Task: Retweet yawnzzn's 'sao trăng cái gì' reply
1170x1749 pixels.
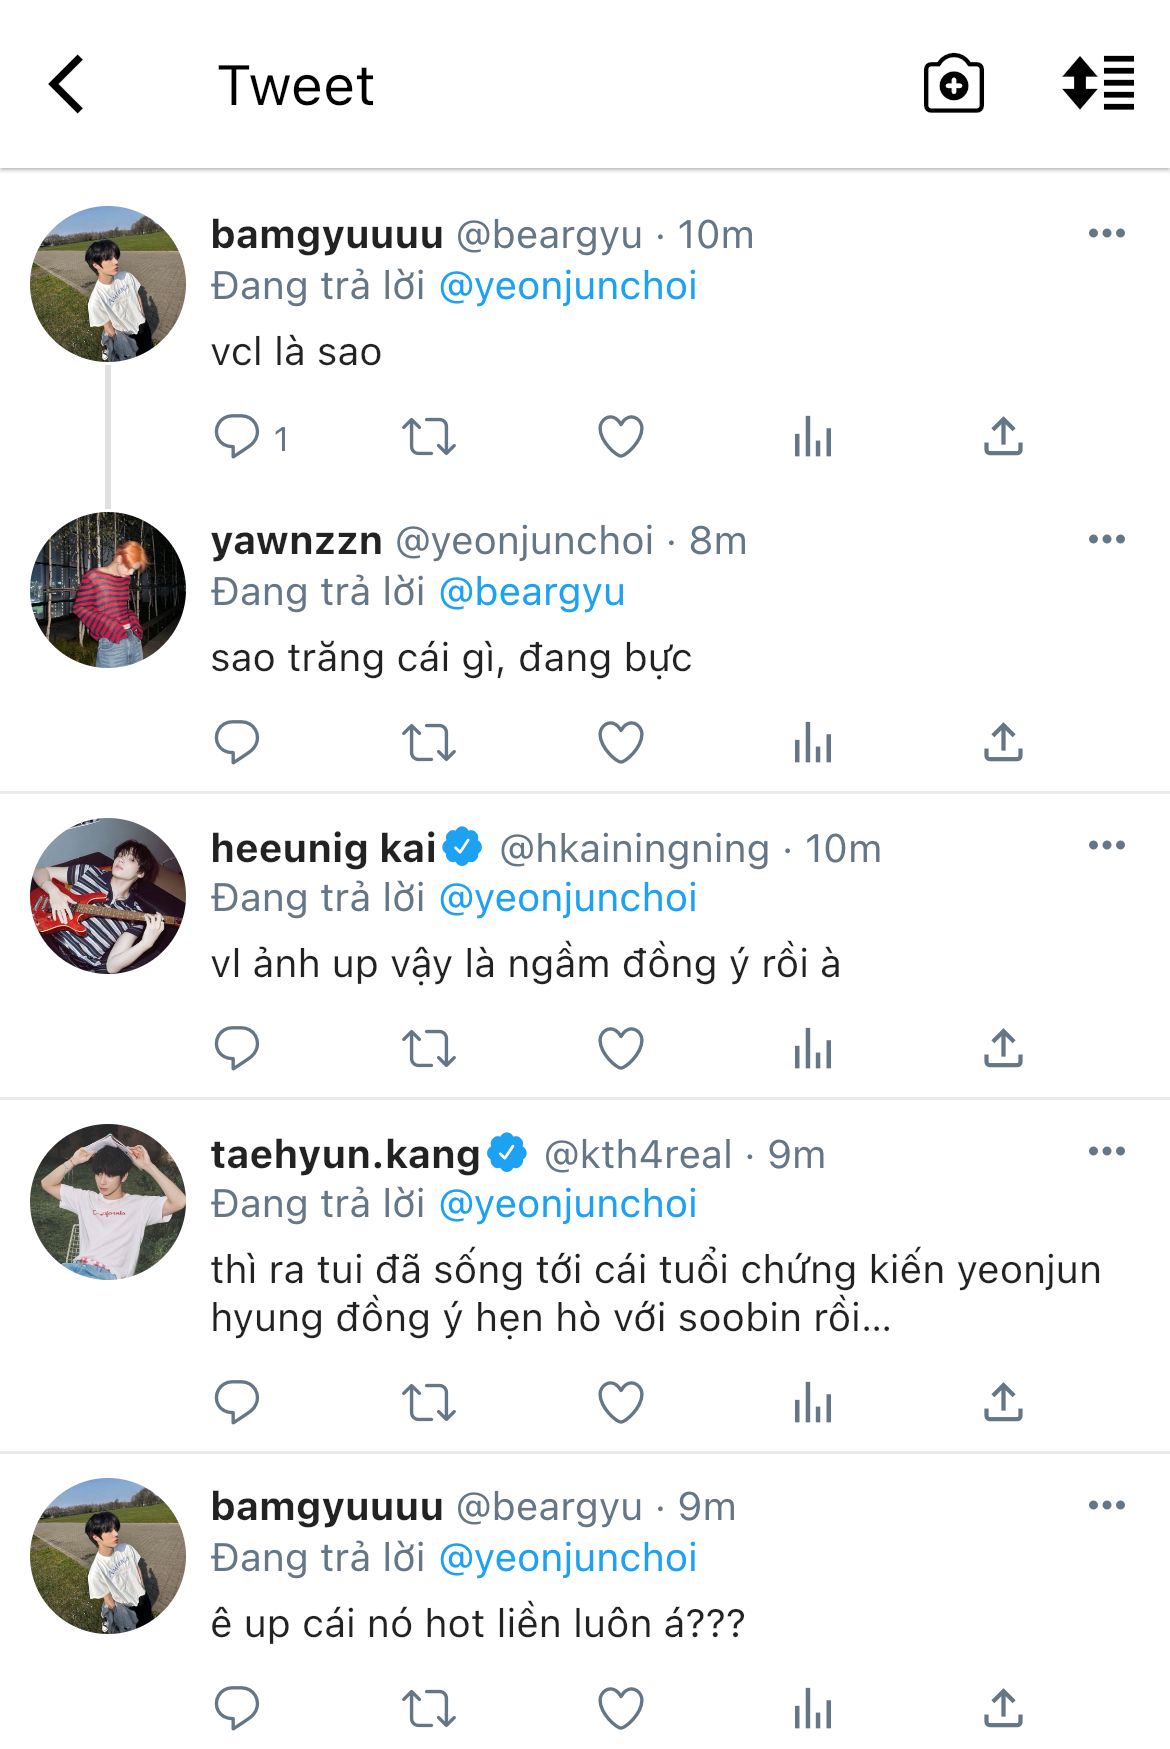Action: pos(428,743)
